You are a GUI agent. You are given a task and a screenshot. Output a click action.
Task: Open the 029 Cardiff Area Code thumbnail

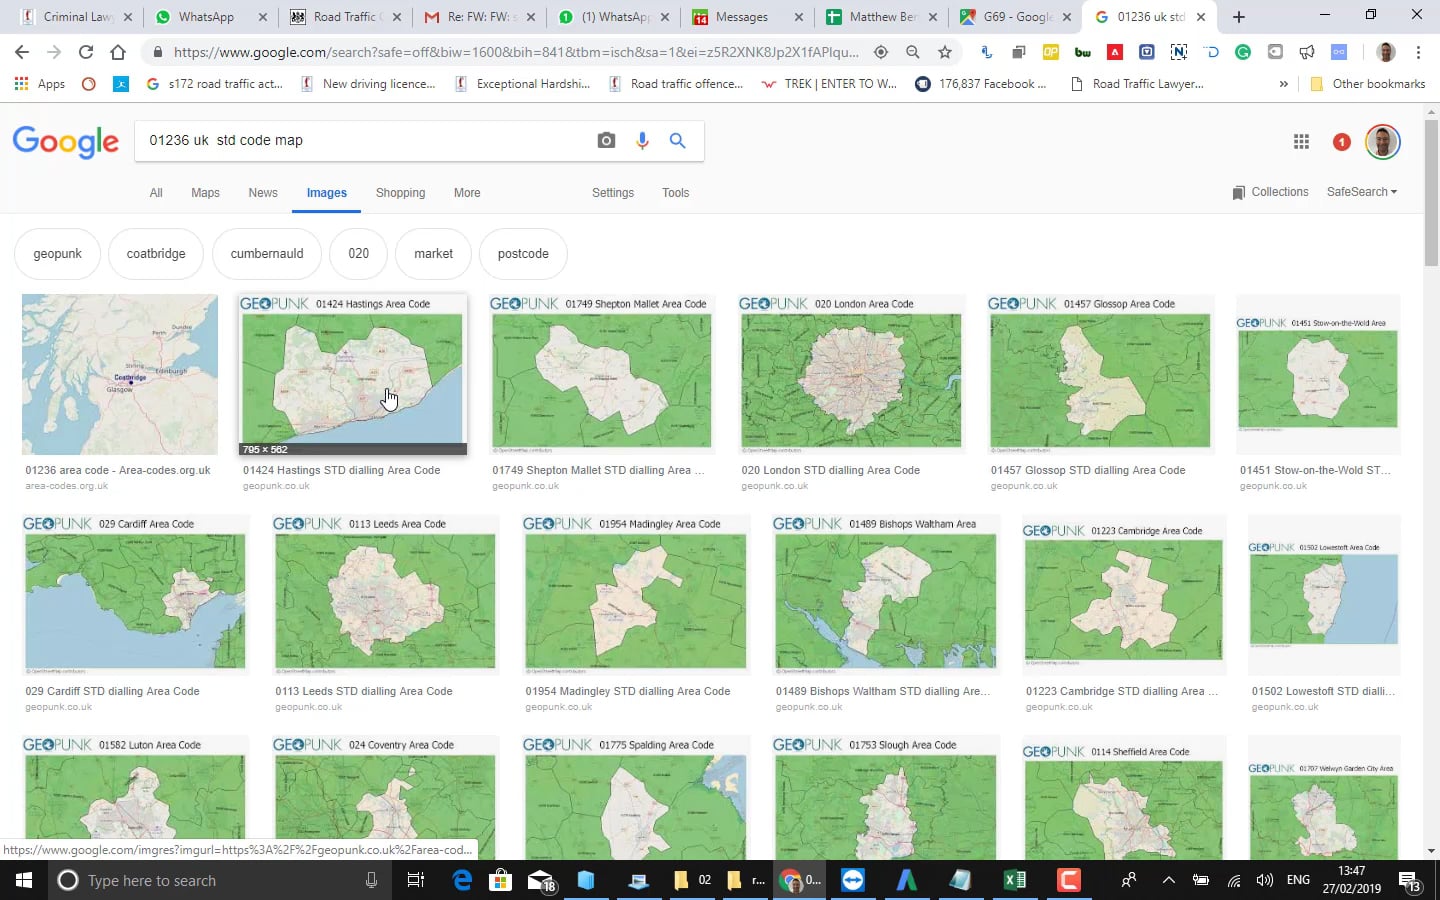pos(135,594)
